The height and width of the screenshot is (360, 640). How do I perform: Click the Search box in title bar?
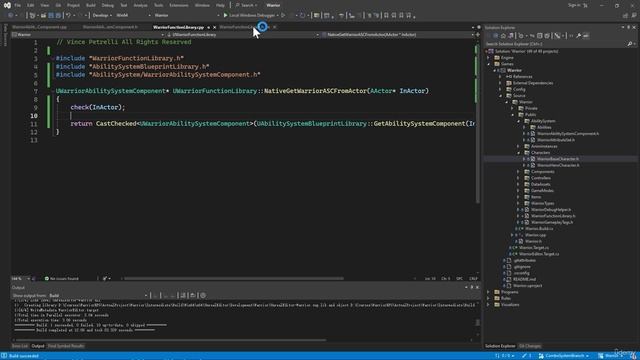(246, 5)
